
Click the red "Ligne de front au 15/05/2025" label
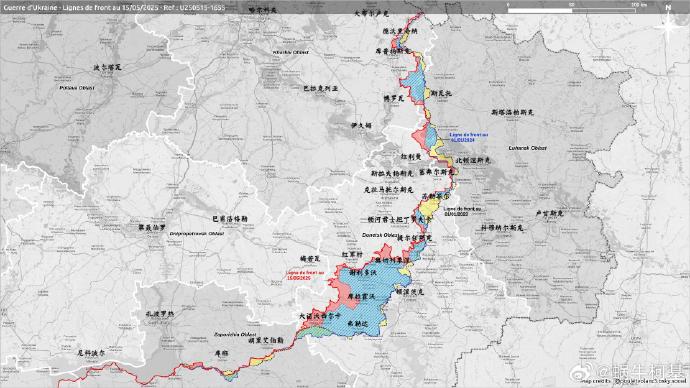[305, 275]
